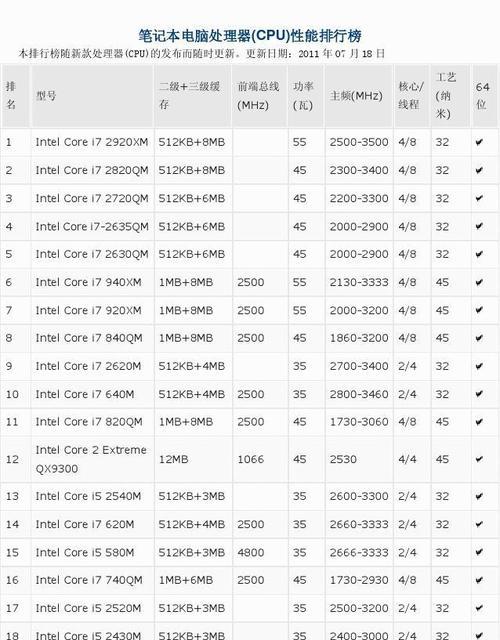Click the 二级+三级缓存 column header
Image resolution: width=500 pixels, height=640 pixels.
[189, 96]
